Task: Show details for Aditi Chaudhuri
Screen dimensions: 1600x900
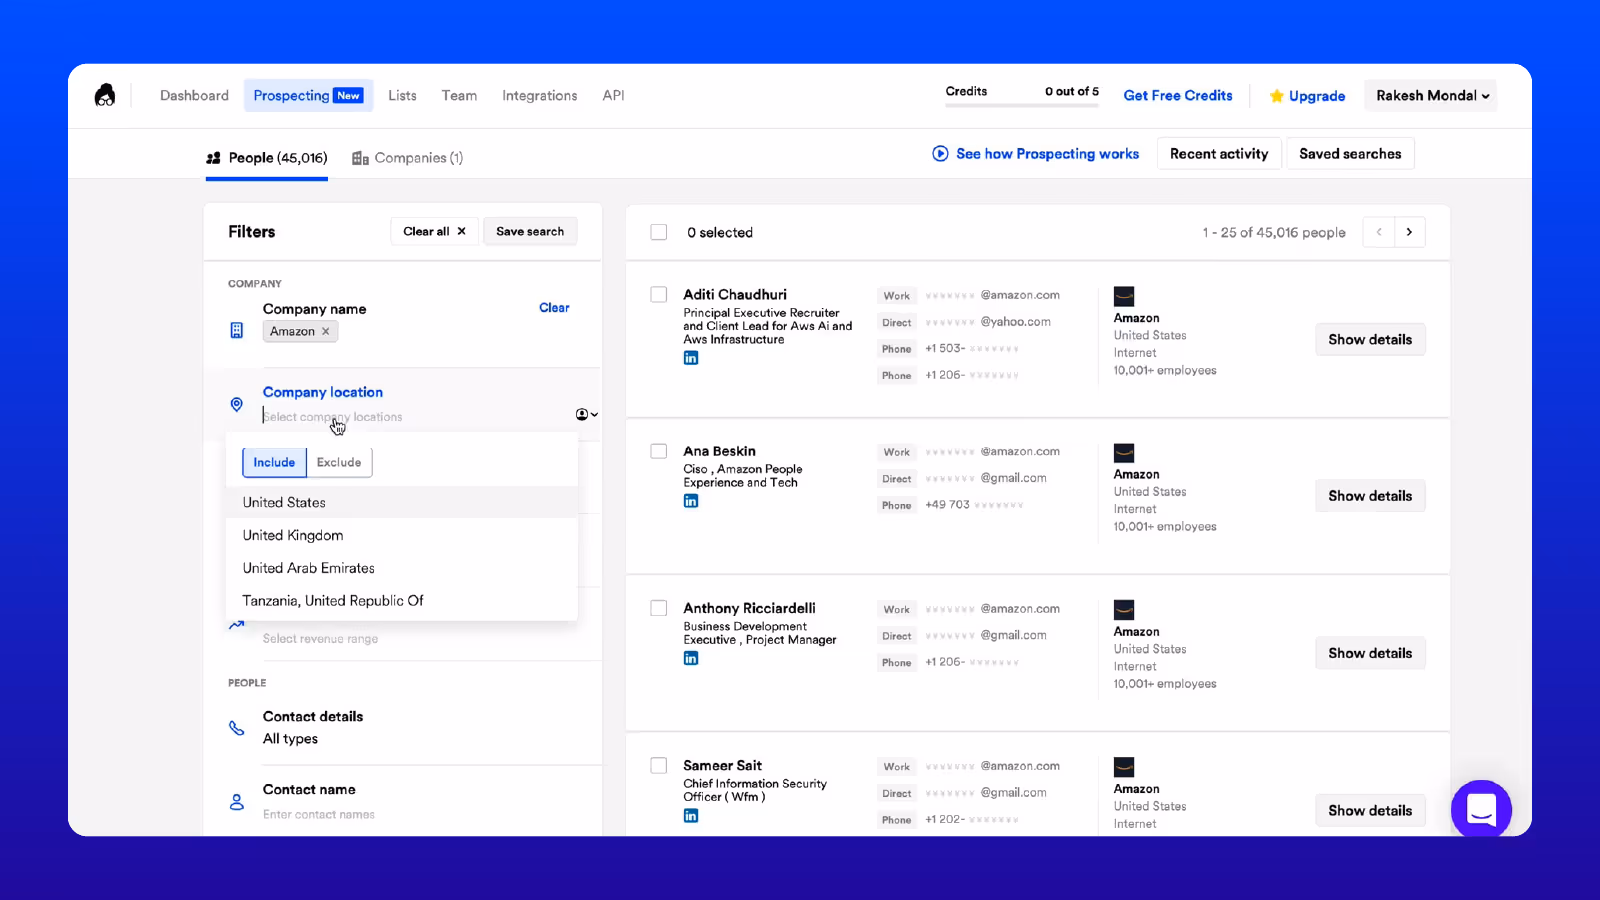Action: [x=1370, y=339]
